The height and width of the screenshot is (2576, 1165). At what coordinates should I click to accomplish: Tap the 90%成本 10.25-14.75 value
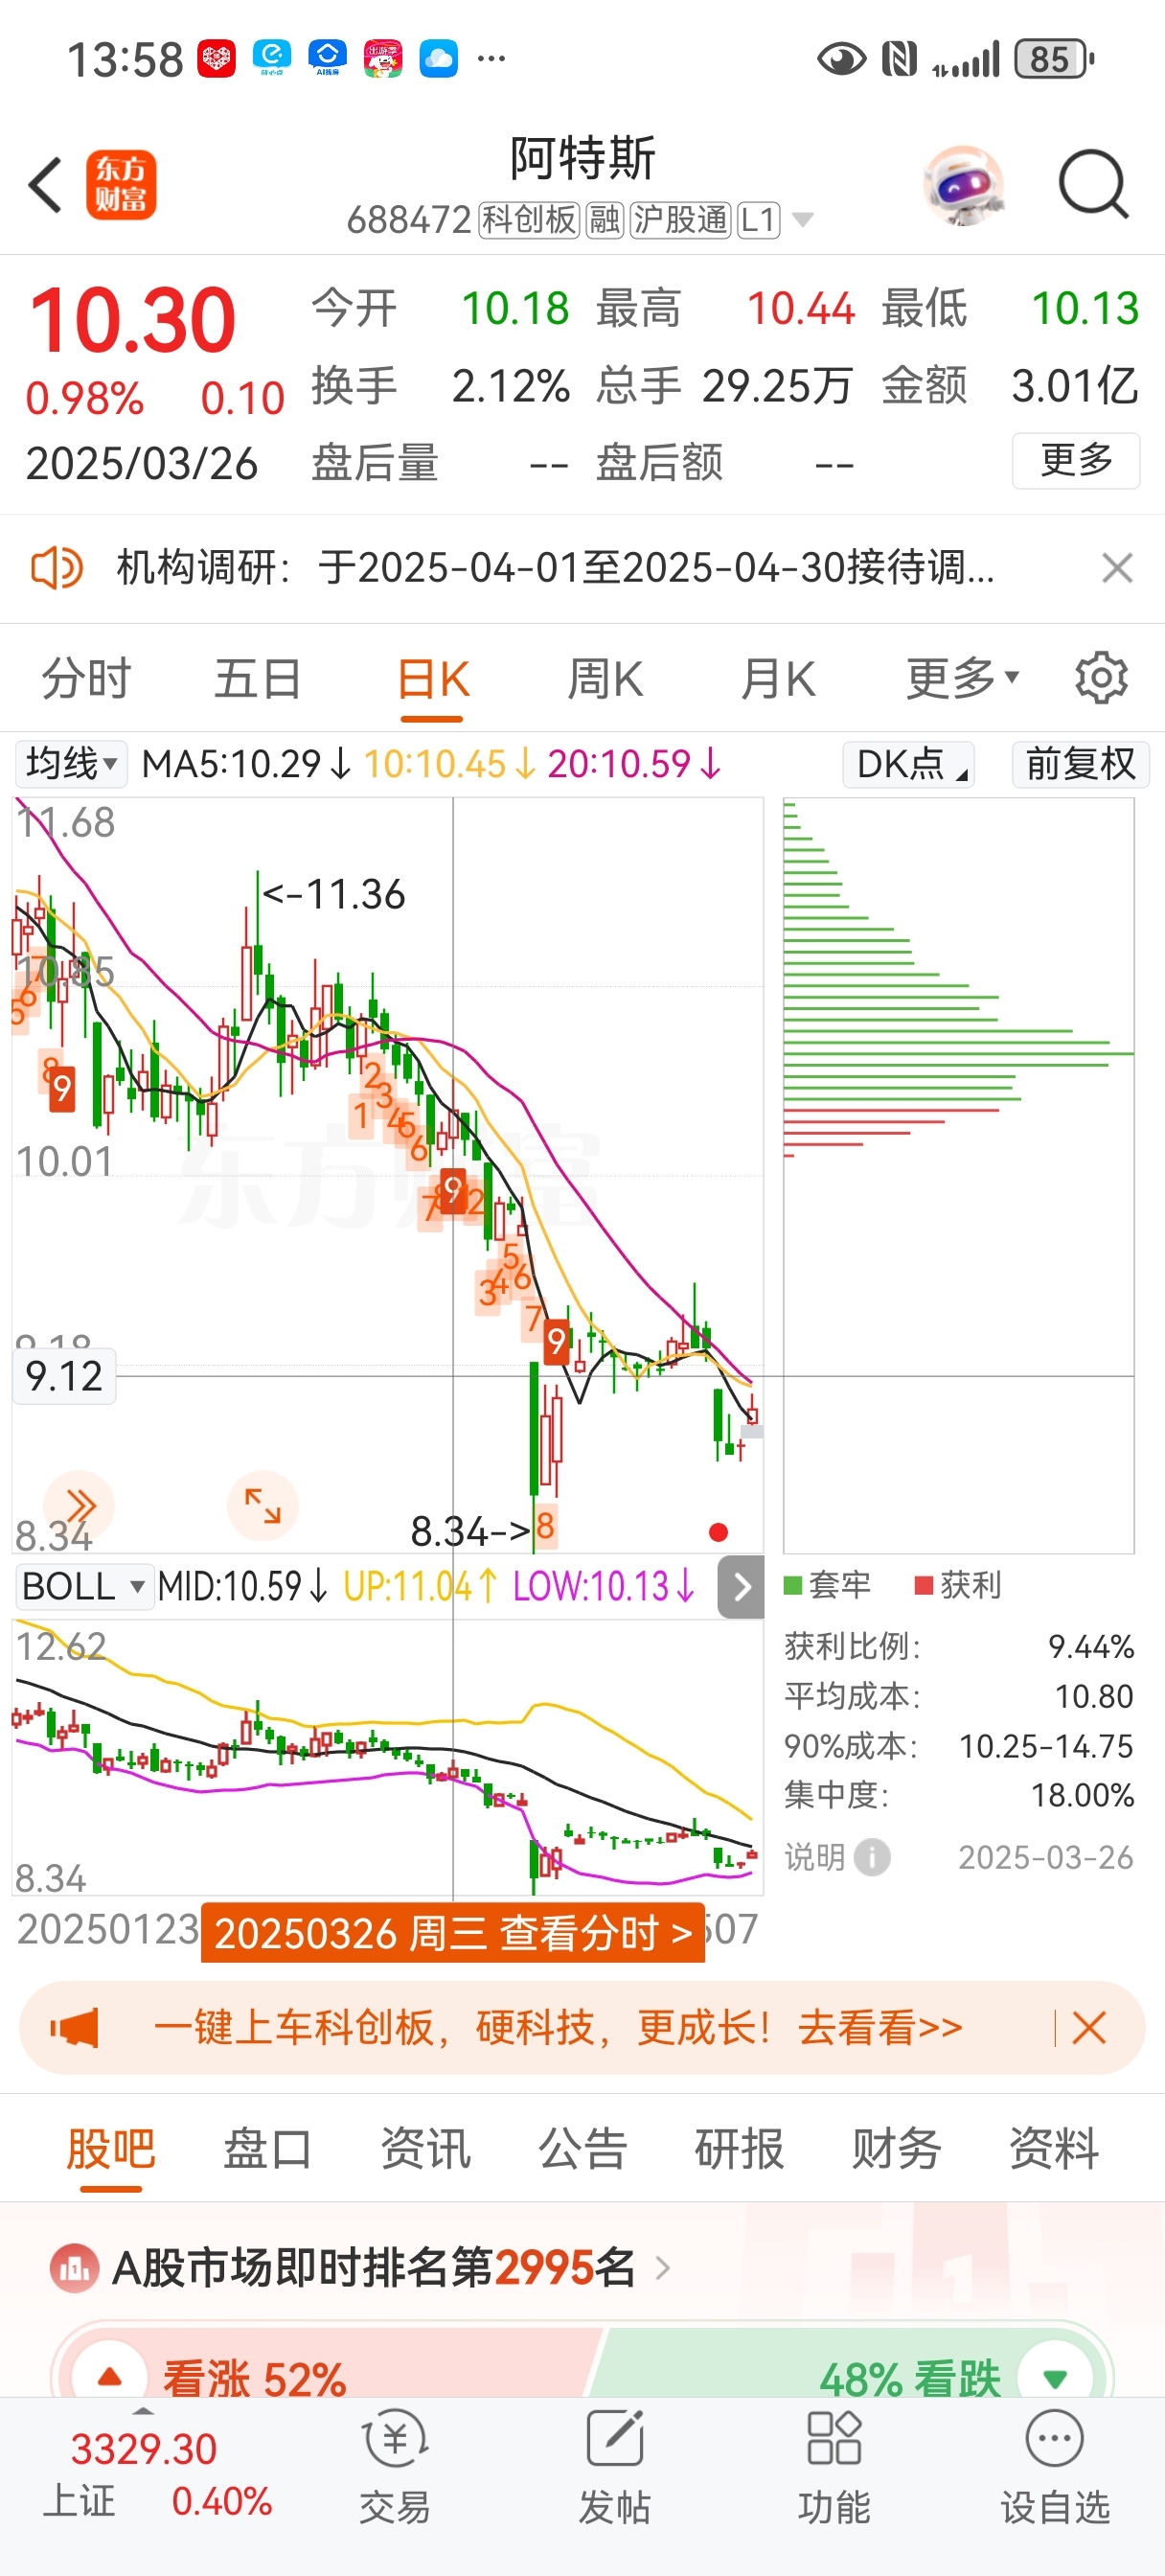click(1046, 1746)
